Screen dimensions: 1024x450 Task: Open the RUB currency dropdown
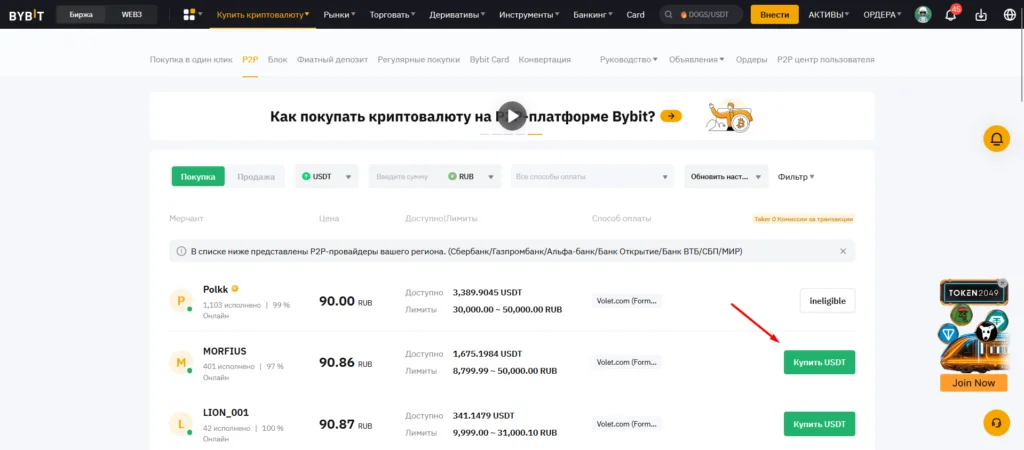point(473,176)
